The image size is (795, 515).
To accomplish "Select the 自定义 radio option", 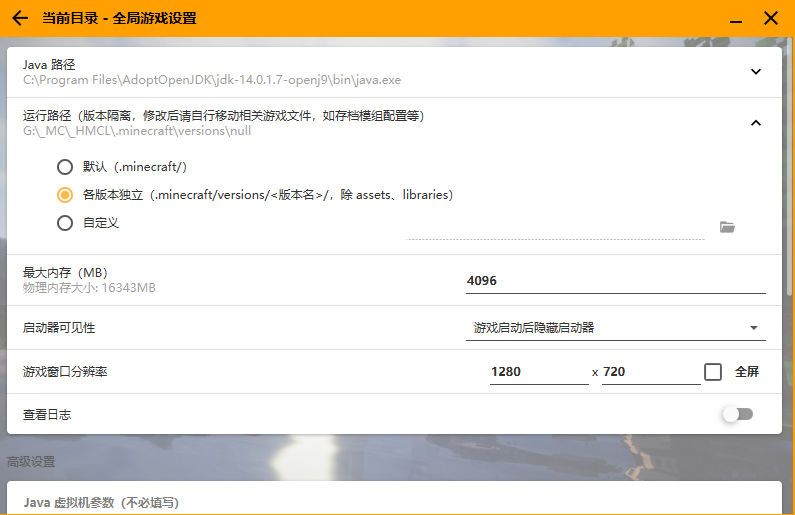I will tap(65, 223).
